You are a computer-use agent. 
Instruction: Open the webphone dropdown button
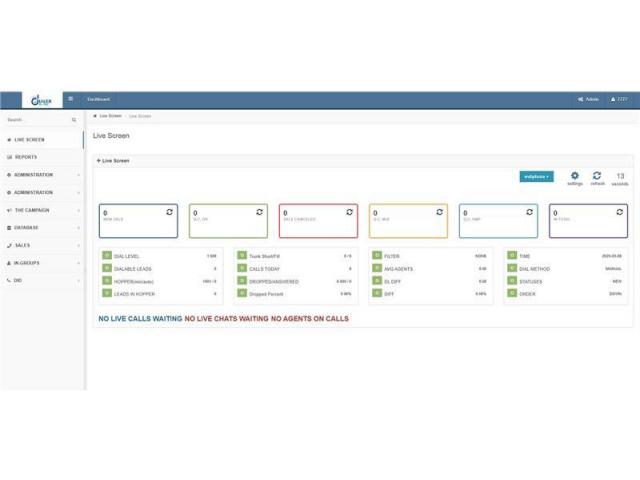click(x=536, y=176)
